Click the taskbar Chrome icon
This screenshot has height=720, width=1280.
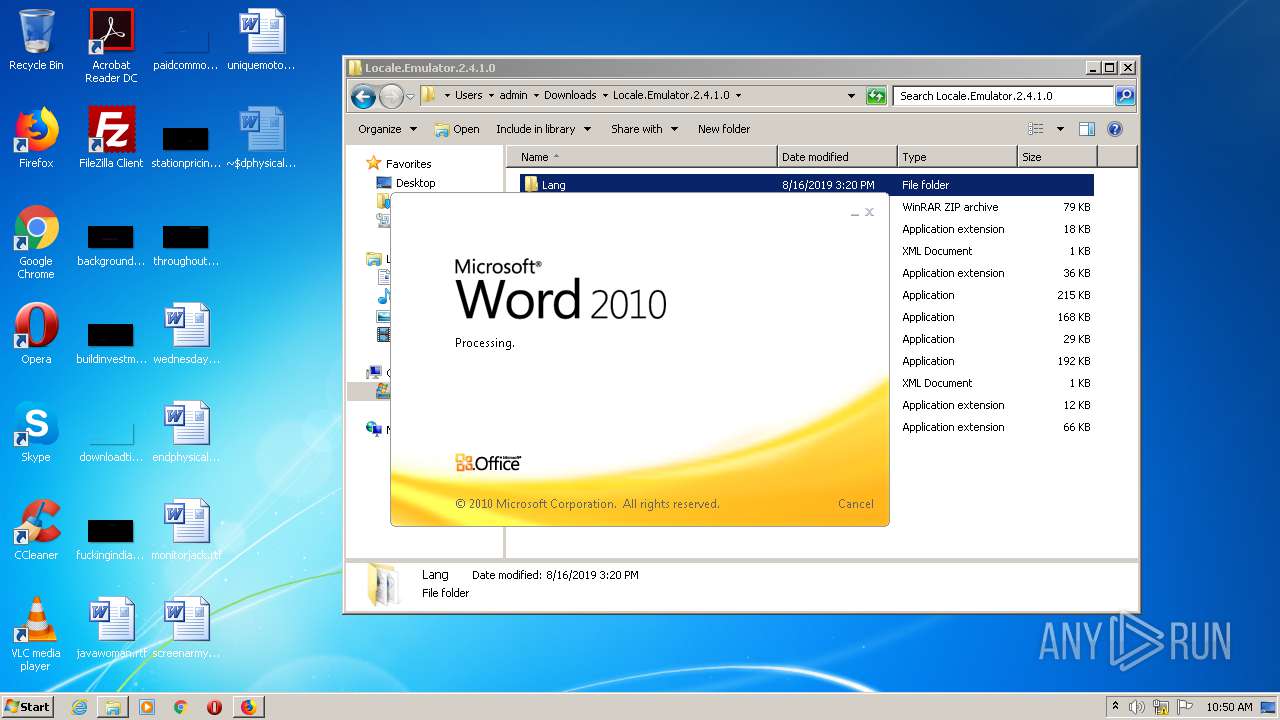click(180, 707)
